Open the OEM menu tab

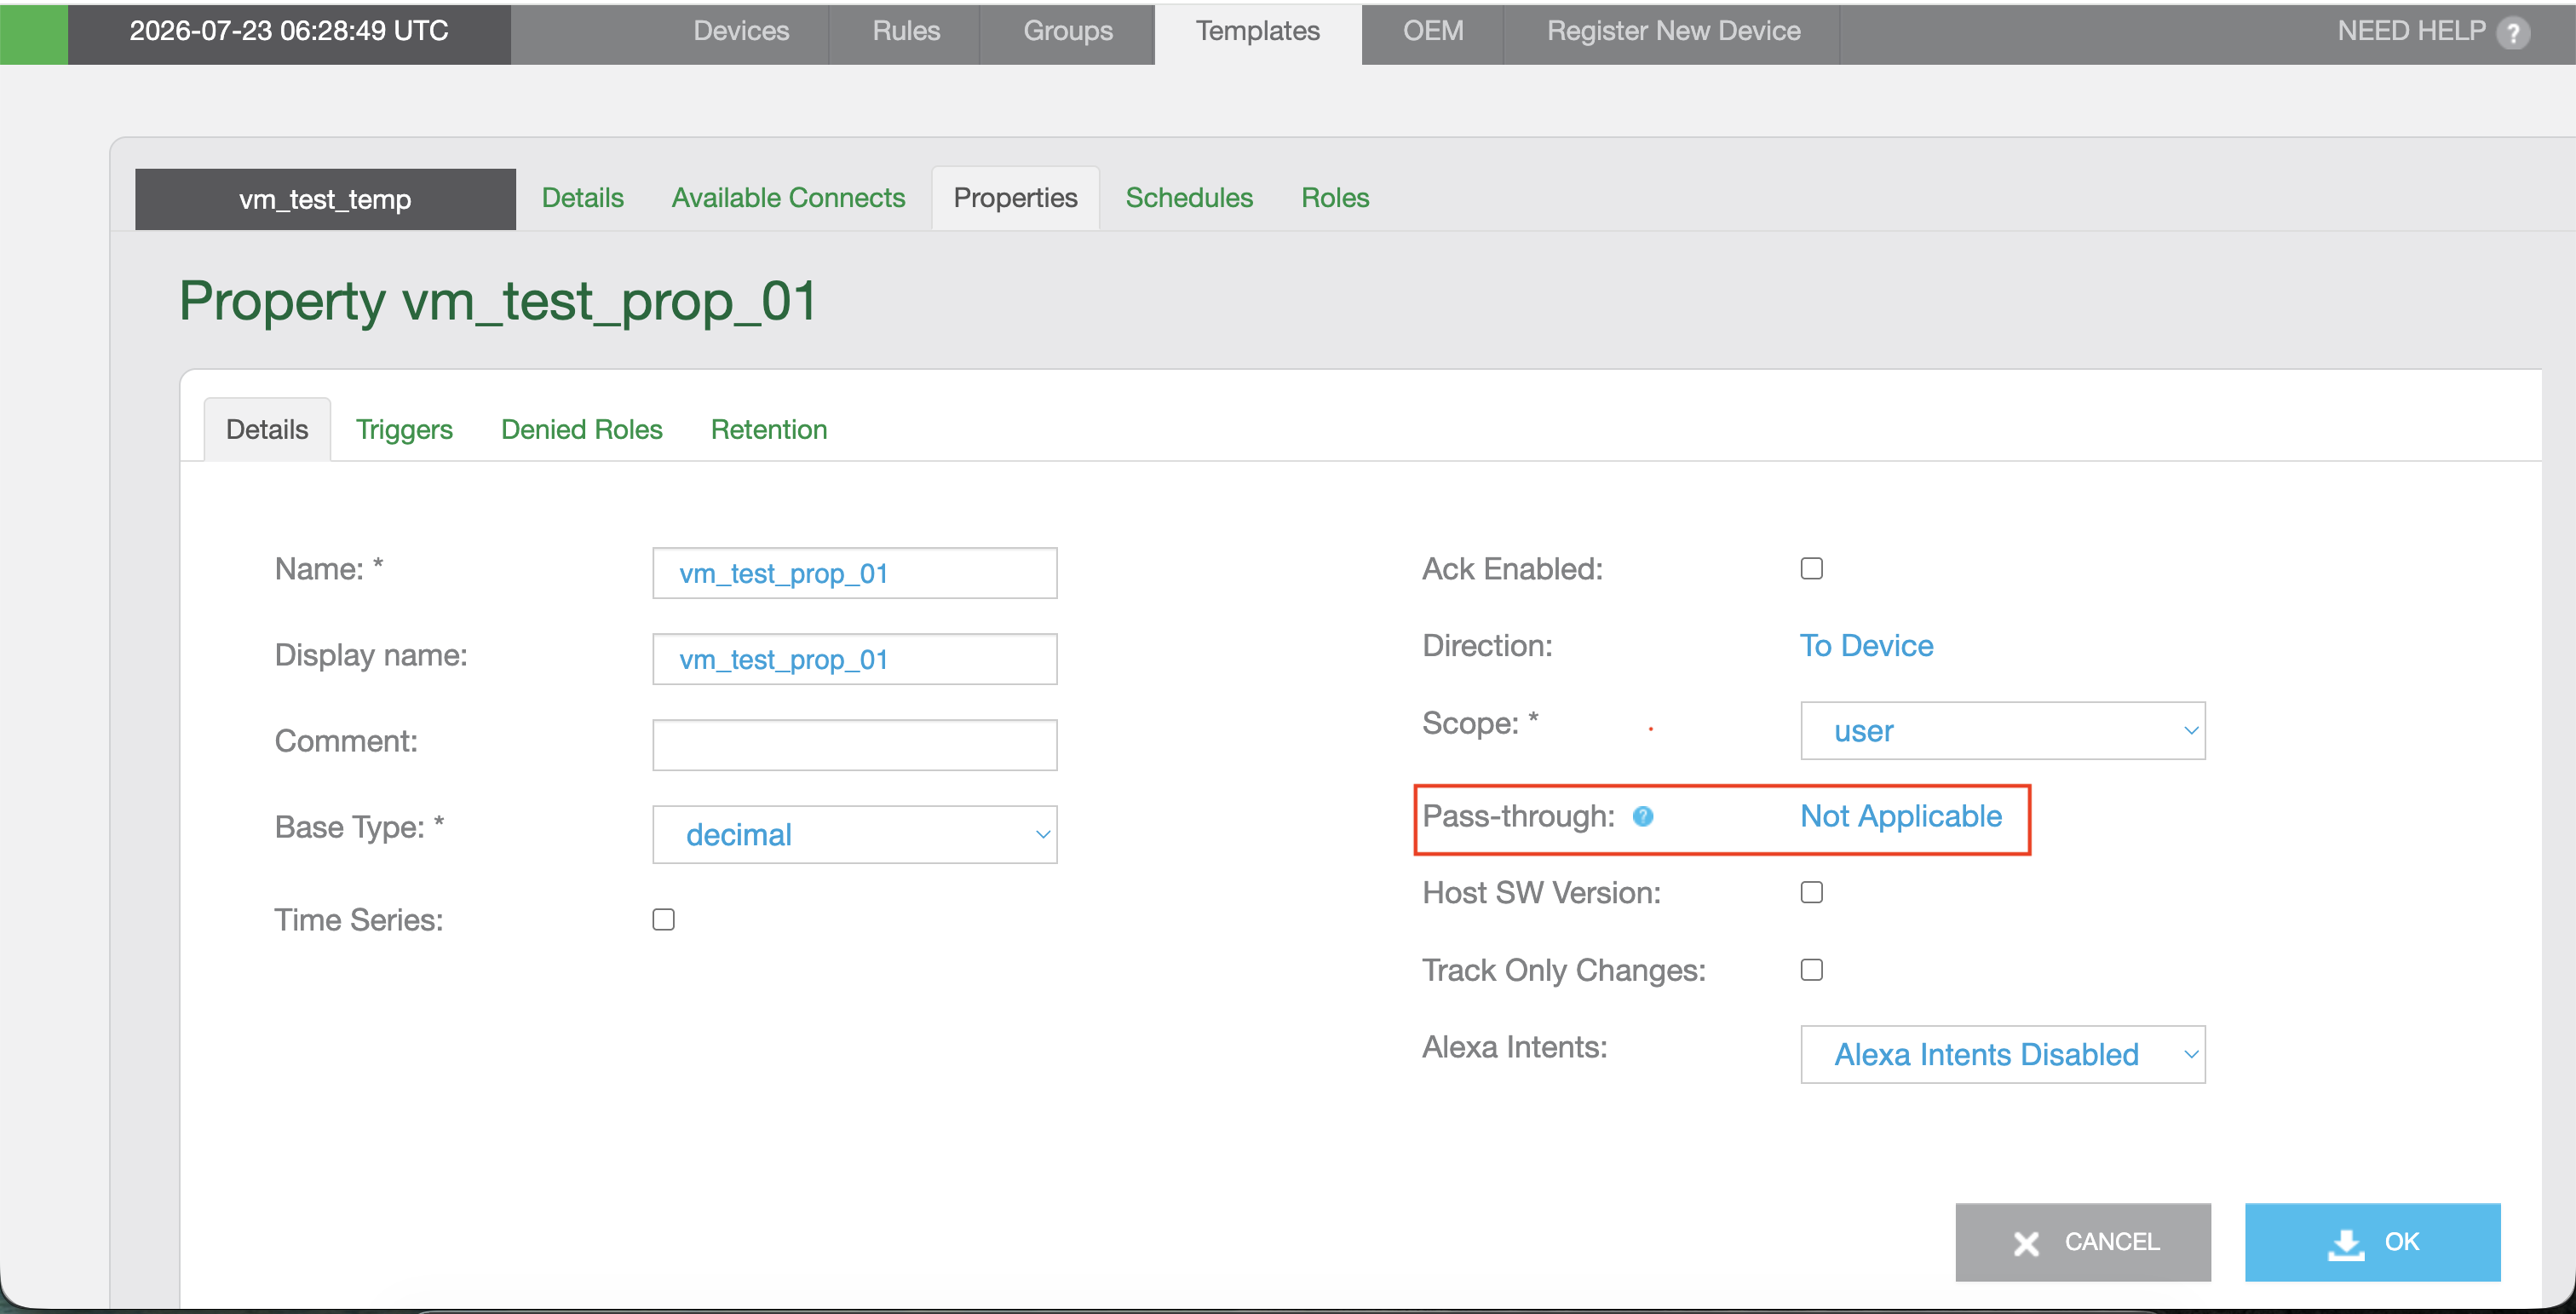(x=1433, y=32)
